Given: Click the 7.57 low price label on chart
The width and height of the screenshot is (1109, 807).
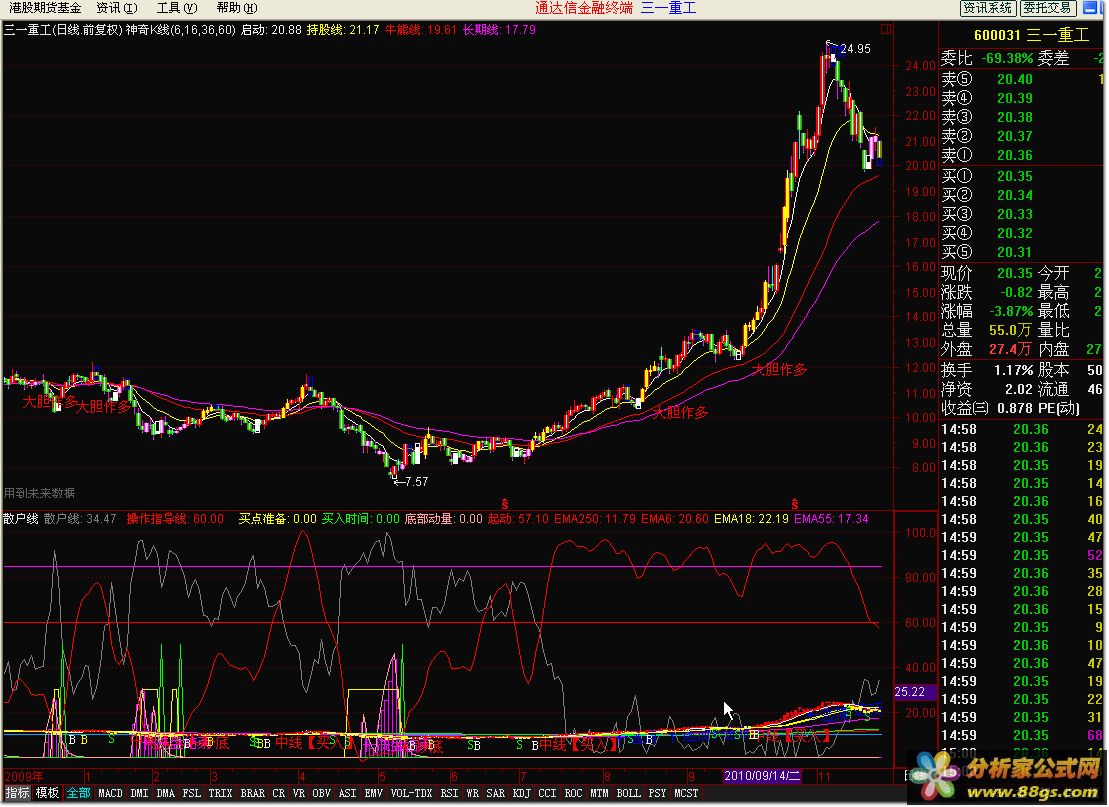Looking at the screenshot, I should click(416, 482).
